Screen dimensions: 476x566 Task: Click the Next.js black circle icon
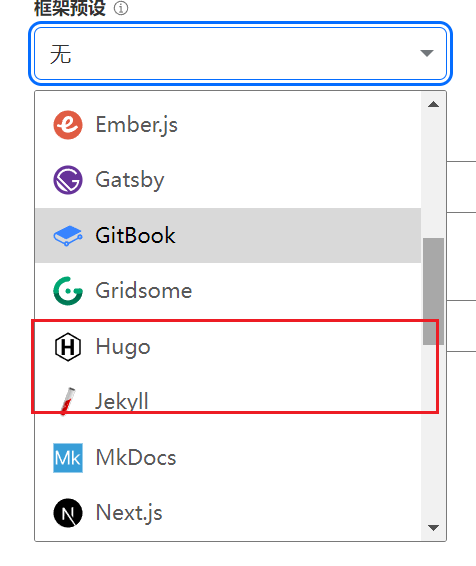point(68,513)
